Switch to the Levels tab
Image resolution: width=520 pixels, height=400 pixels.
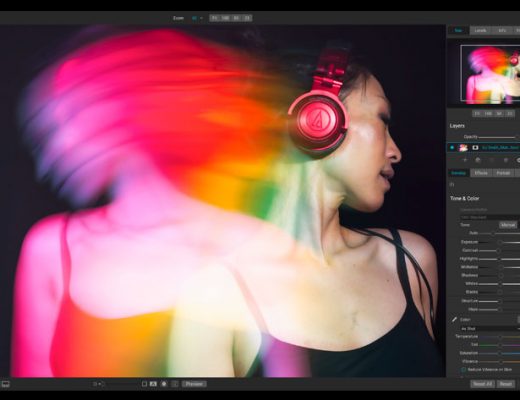coord(480,30)
